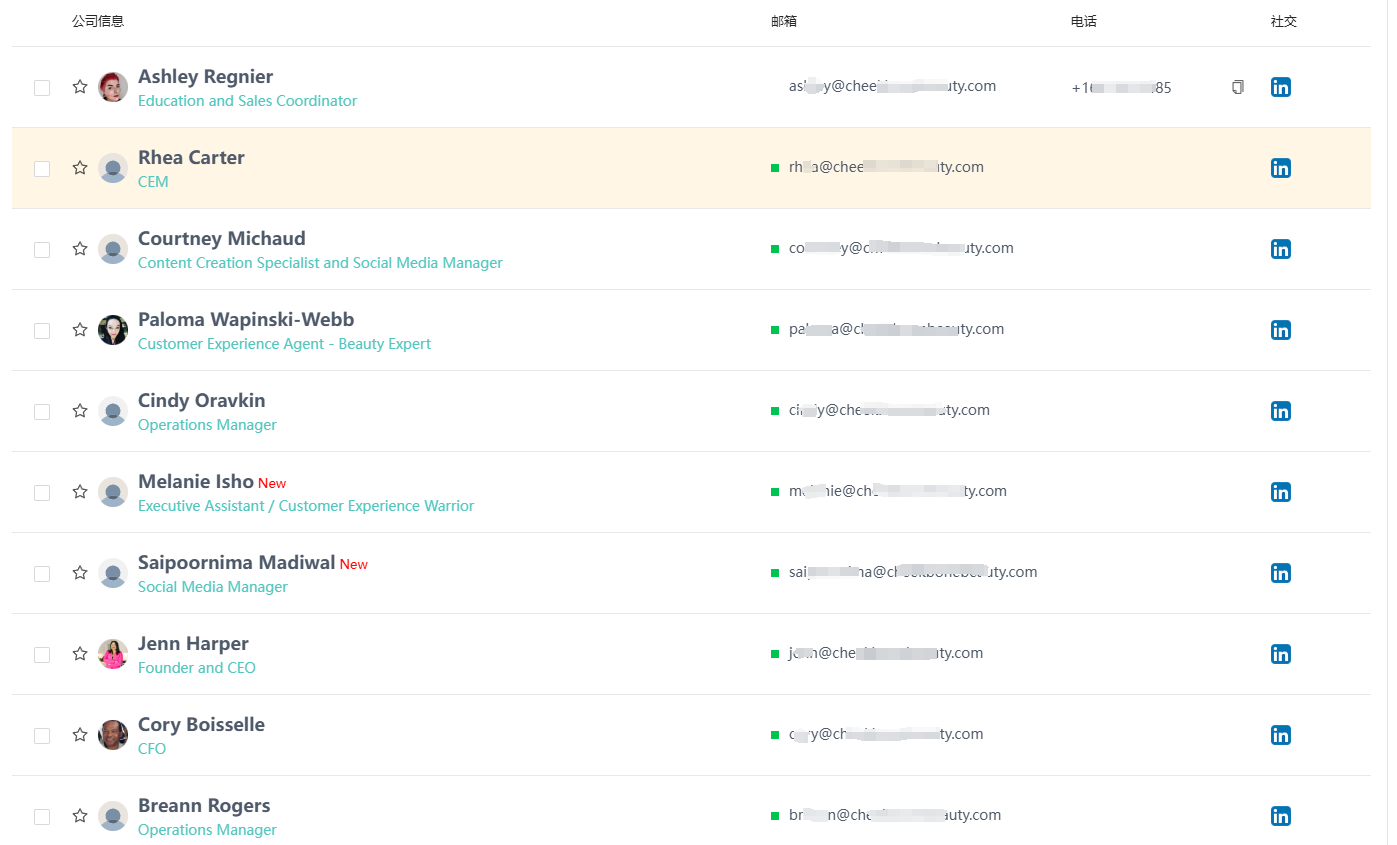
Task: Check the box for Paloma Wapinski-Webb
Action: [42, 331]
